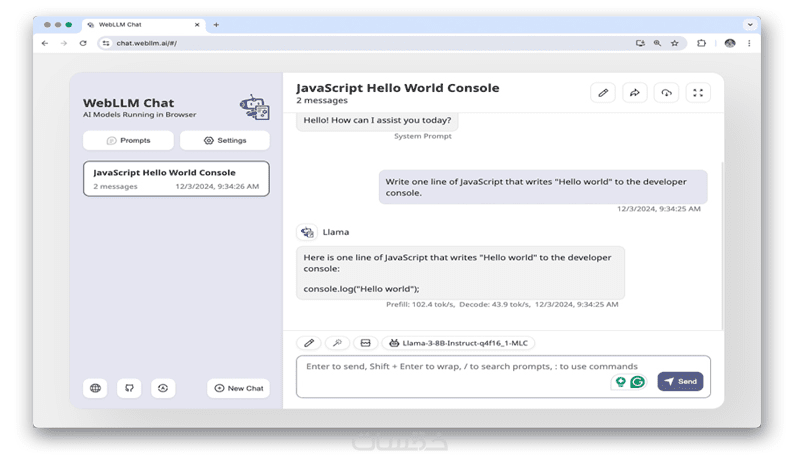Click the zoom magnifier icon in address bar

click(657, 43)
